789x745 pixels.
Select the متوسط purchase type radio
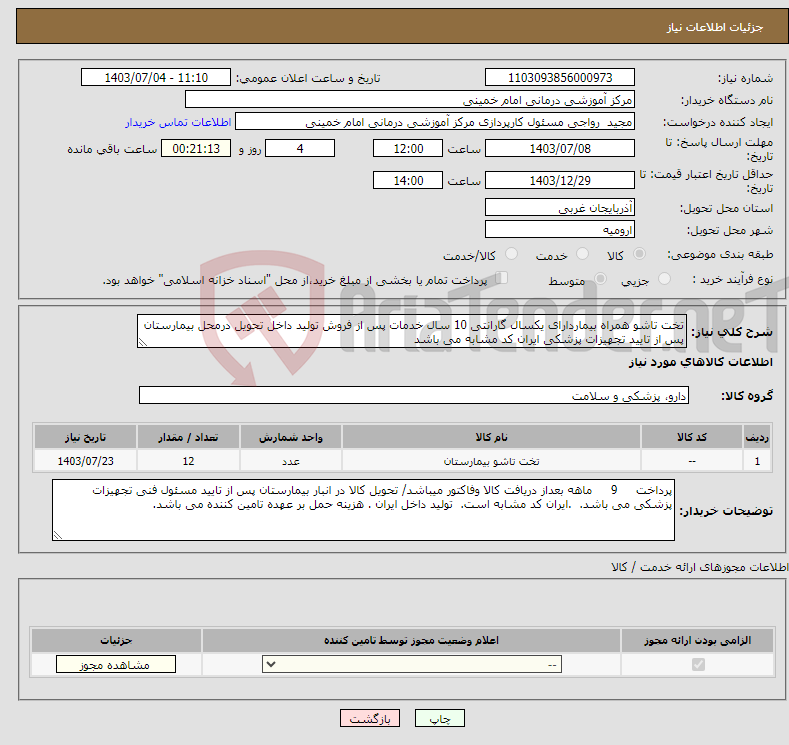[600, 279]
